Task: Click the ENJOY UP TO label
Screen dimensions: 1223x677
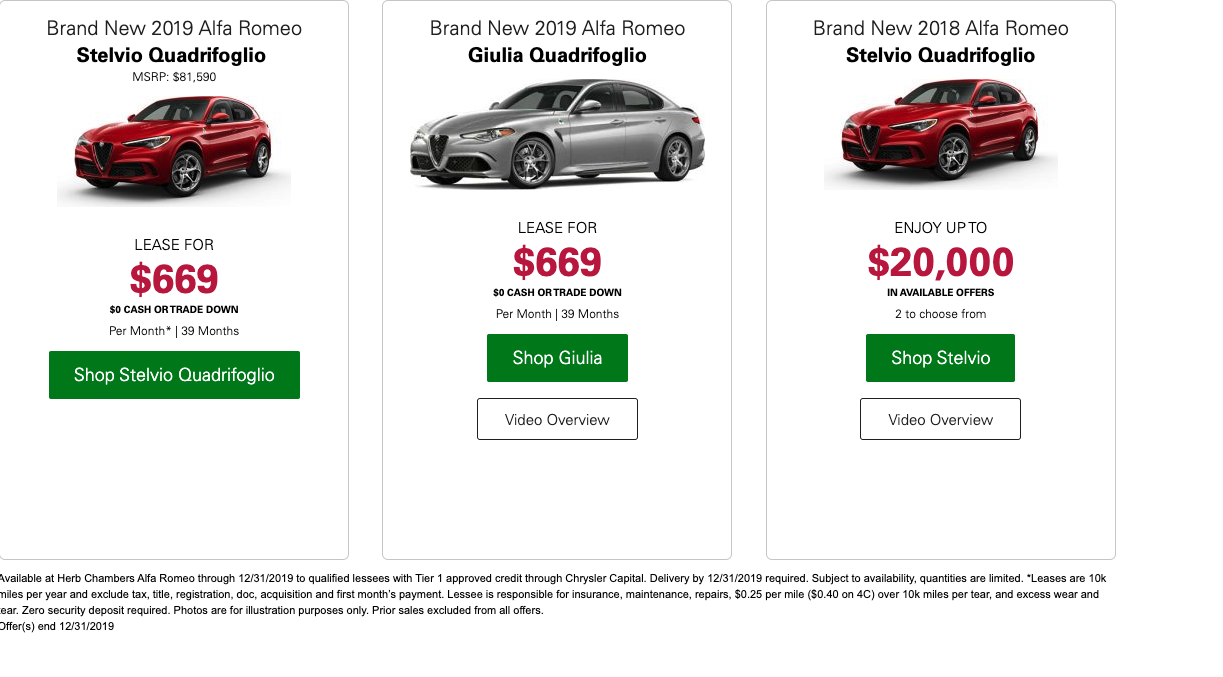Action: coord(940,228)
